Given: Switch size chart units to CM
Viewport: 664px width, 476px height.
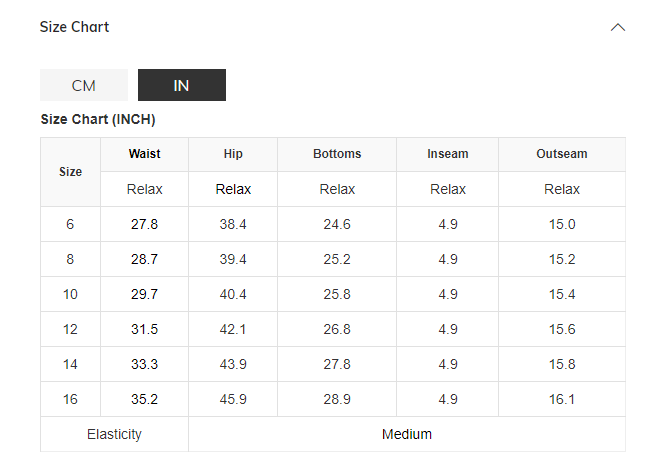Looking at the screenshot, I should click(x=84, y=85).
